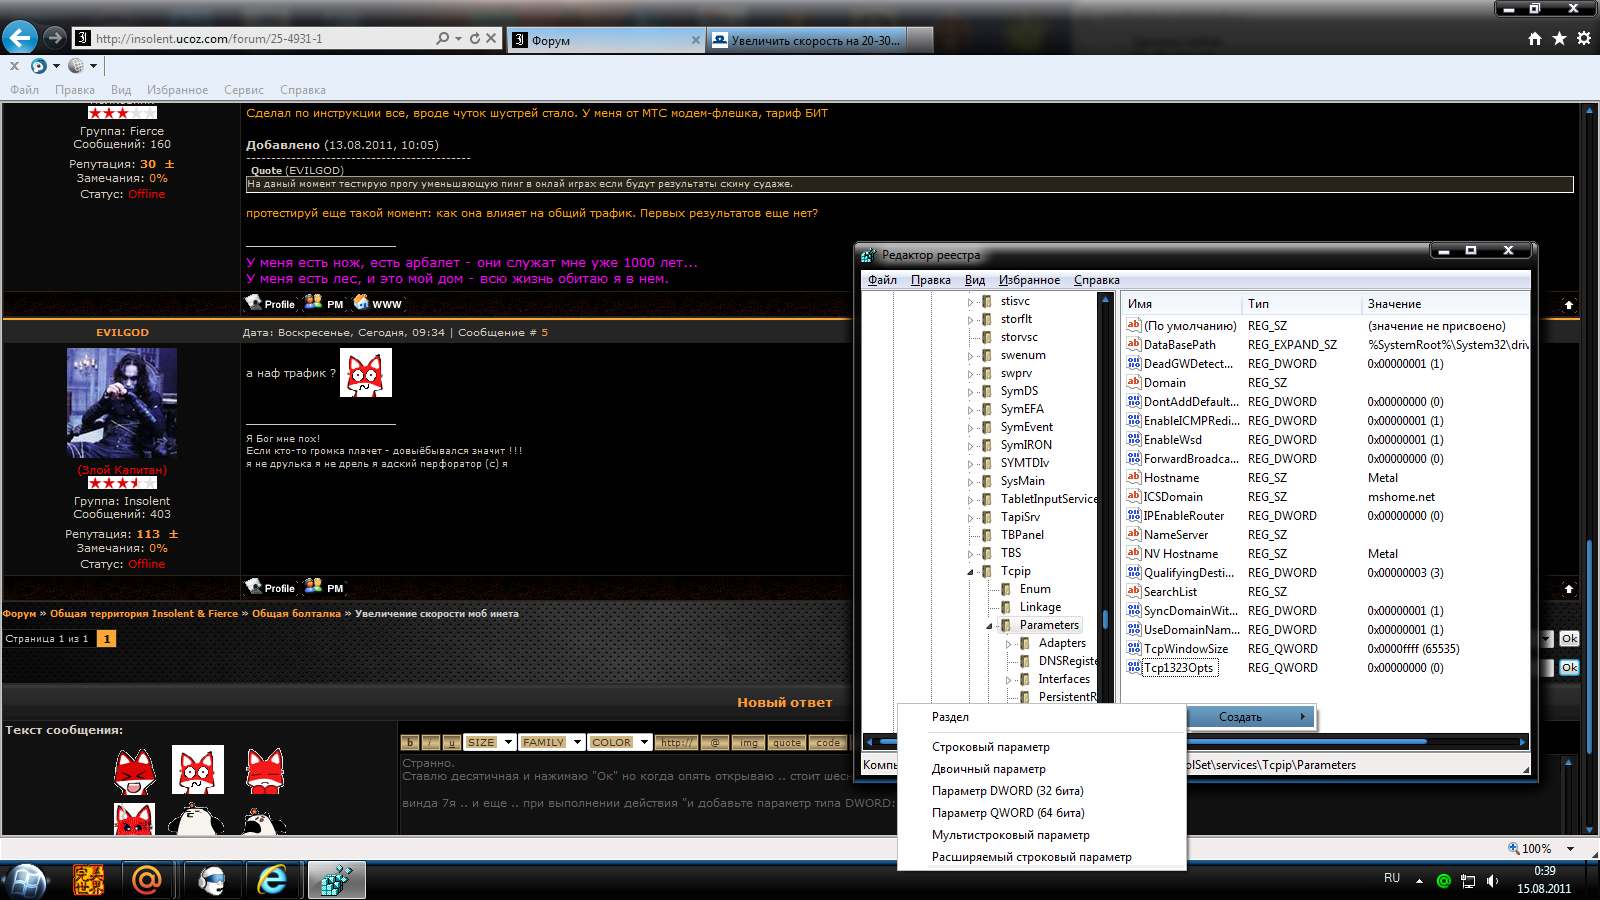Screen dimensions: 1600x900
Task: Open registry editor Избранное menu
Action: pyautogui.click(x=1029, y=280)
